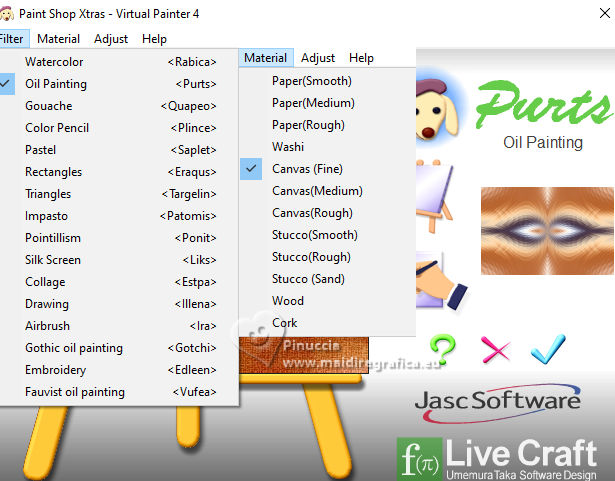Select Gothic oil painting <Gotchi> filter
Image resolution: width=615 pixels, height=481 pixels.
click(x=119, y=348)
